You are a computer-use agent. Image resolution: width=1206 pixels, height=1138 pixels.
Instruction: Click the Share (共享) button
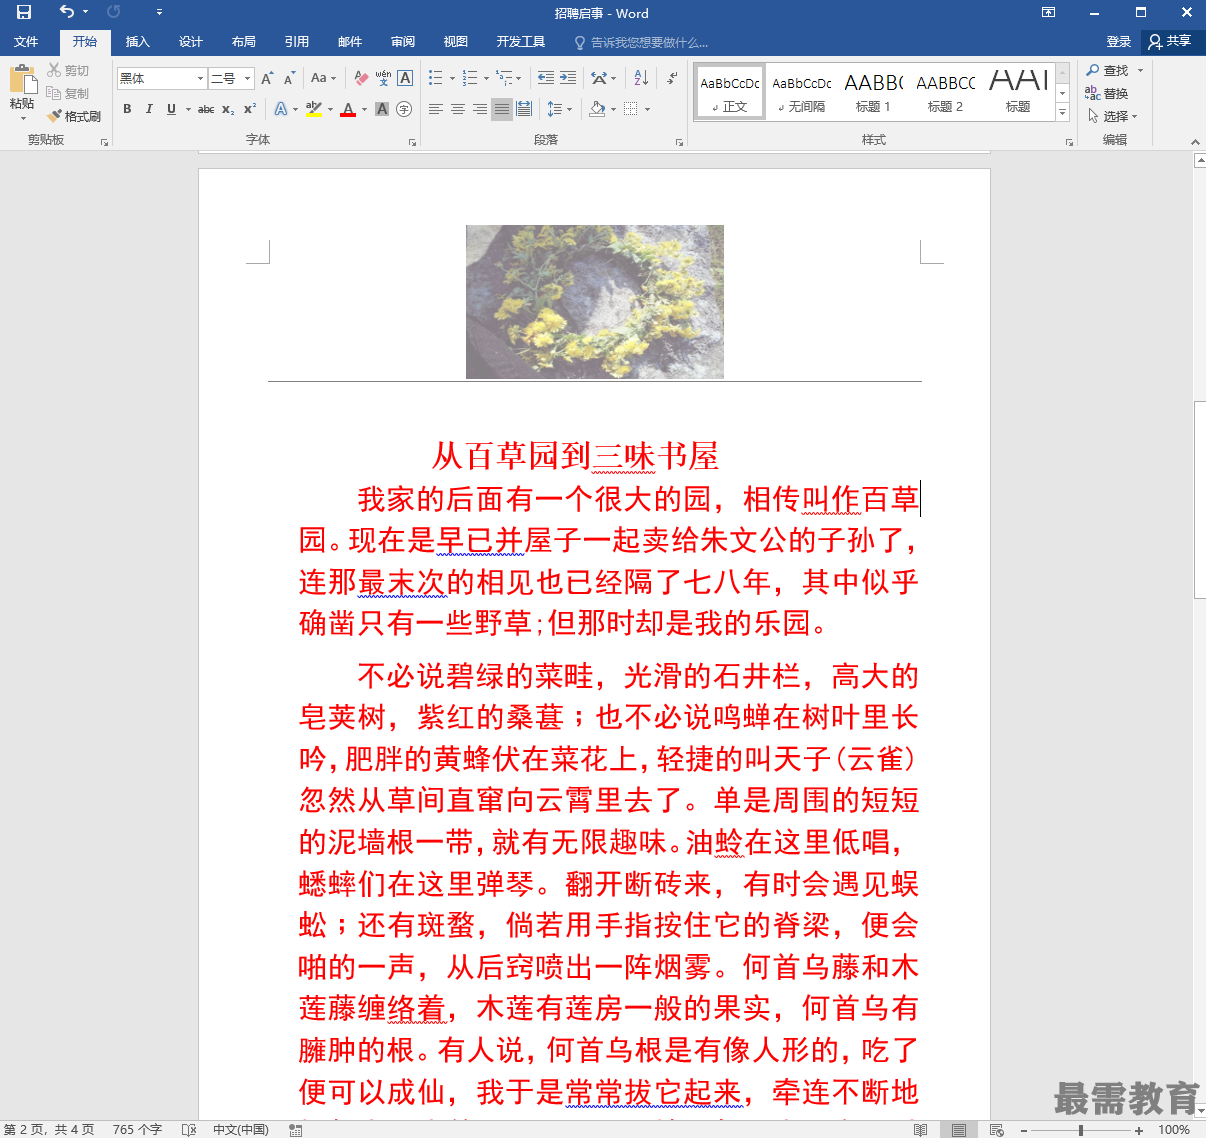click(x=1171, y=41)
